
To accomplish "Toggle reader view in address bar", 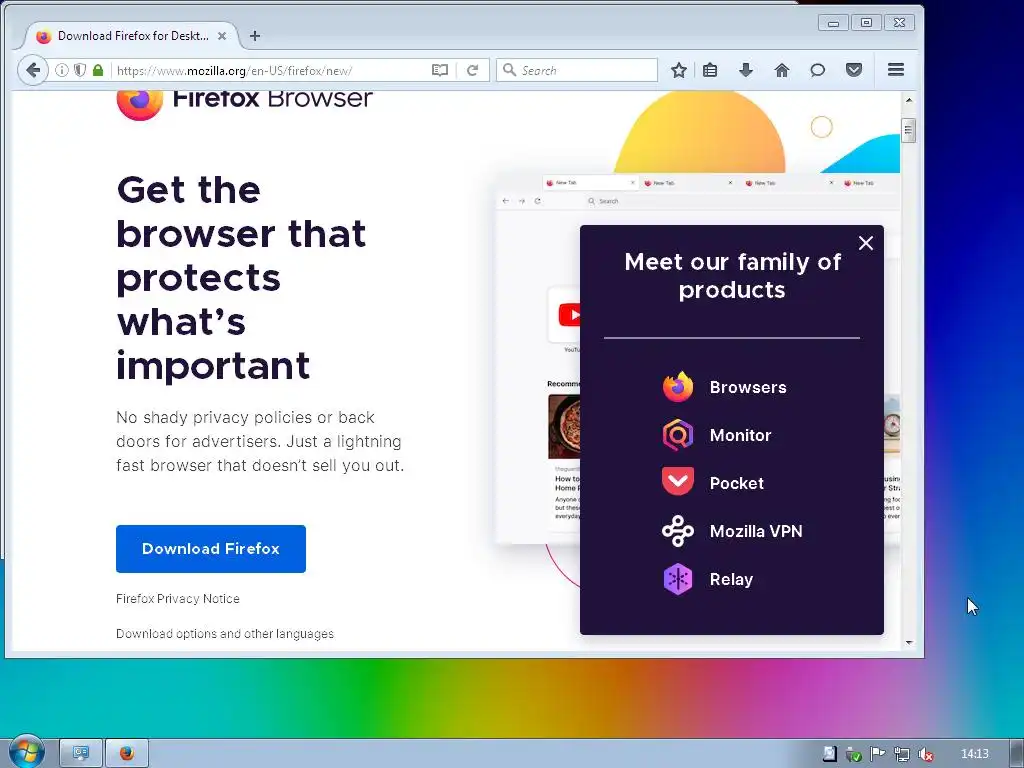I will [440, 71].
